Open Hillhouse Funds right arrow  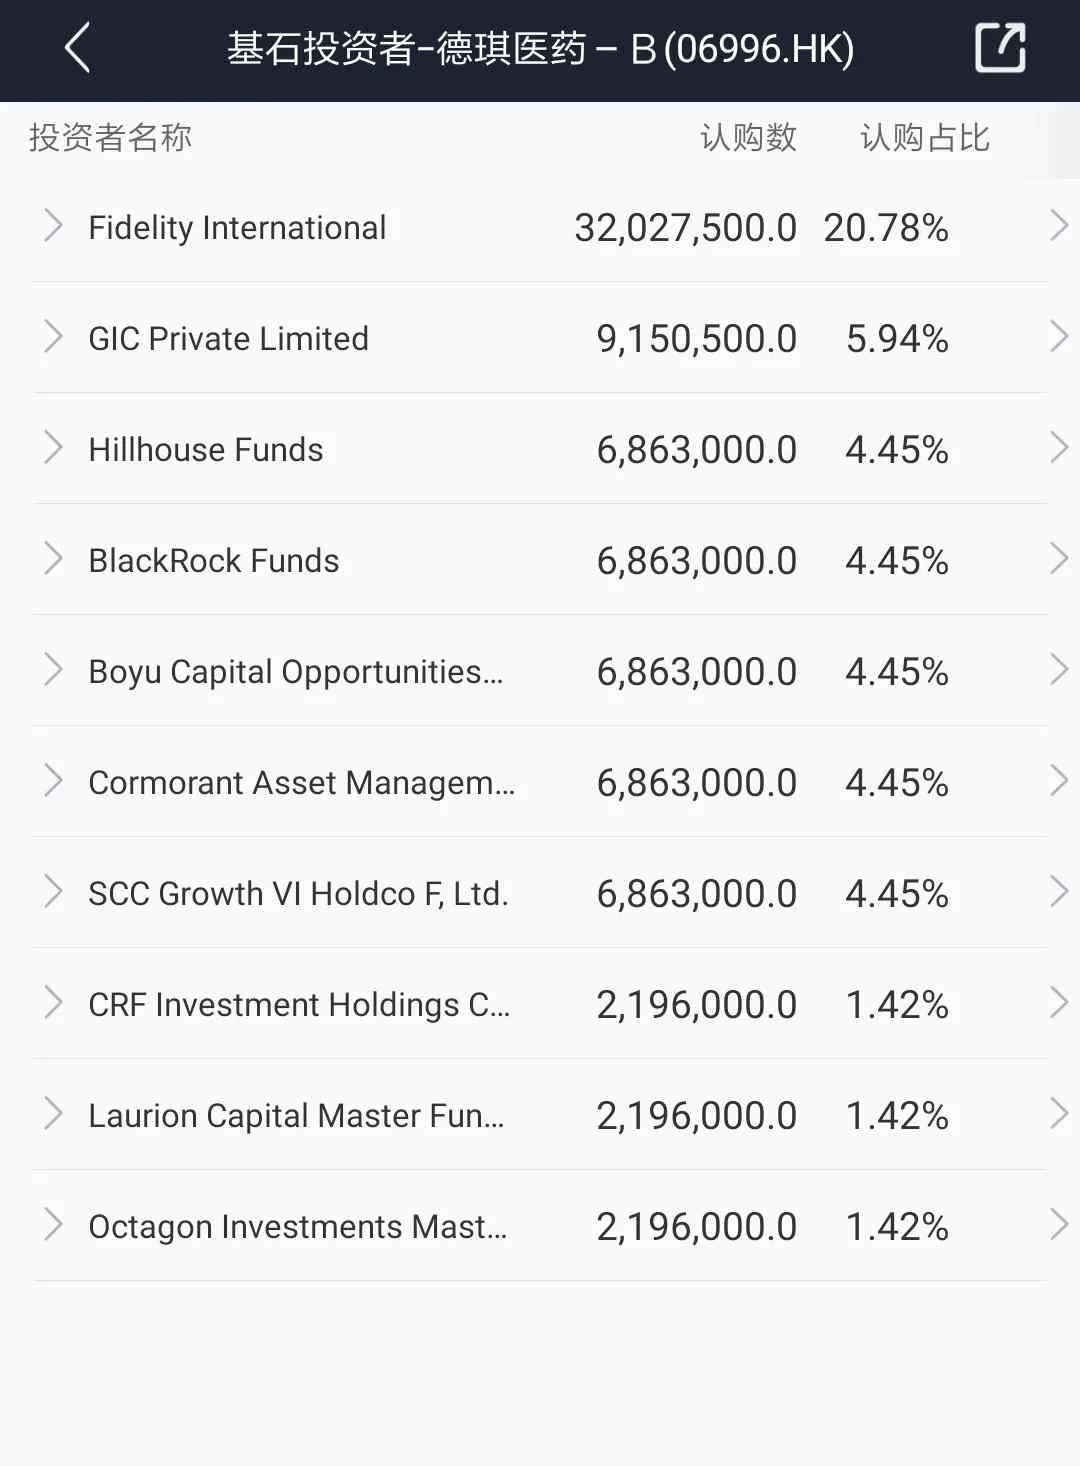pos(1059,449)
